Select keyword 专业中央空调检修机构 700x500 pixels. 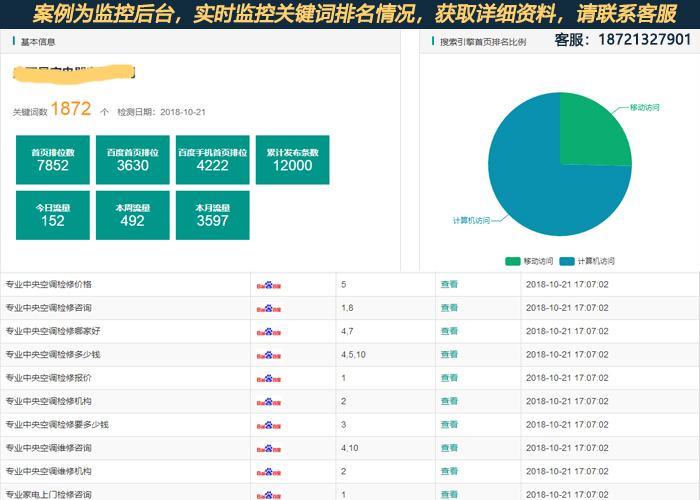(49, 401)
